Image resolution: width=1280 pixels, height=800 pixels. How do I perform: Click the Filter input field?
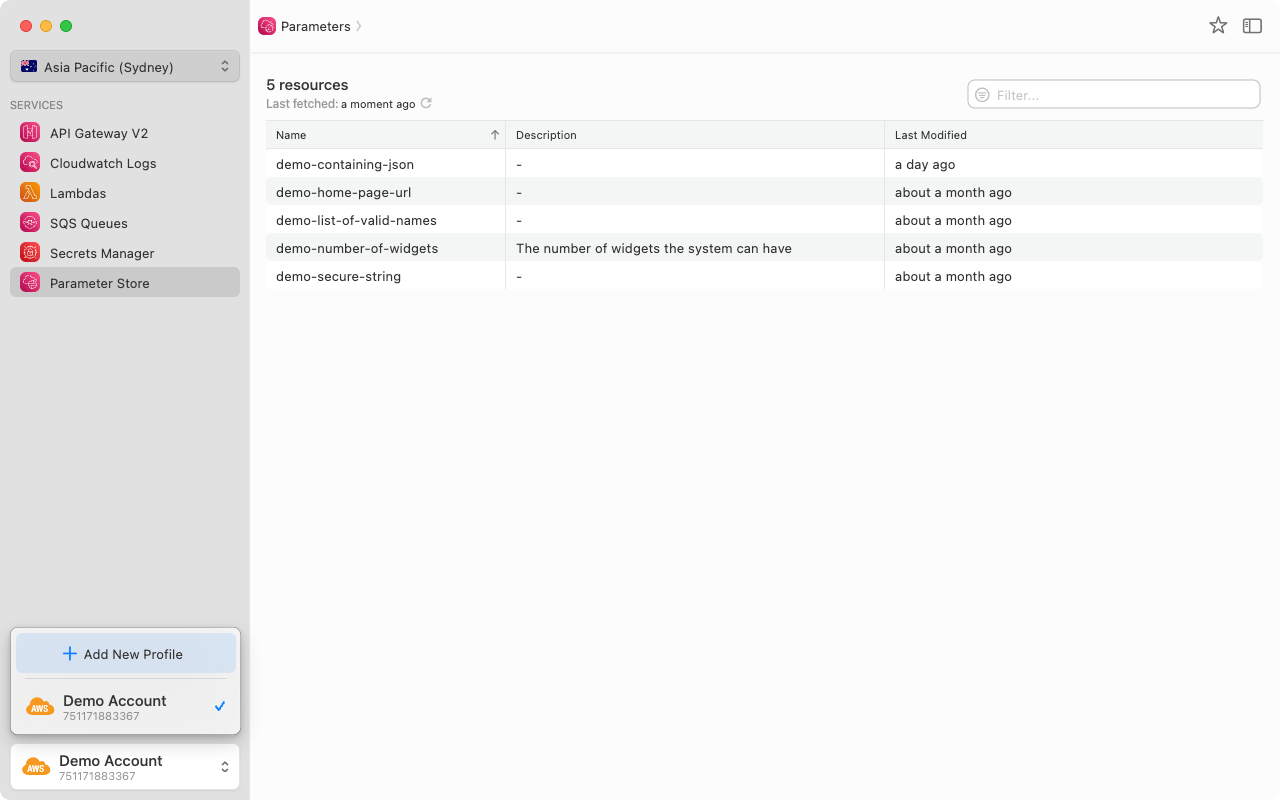pyautogui.click(x=1114, y=94)
